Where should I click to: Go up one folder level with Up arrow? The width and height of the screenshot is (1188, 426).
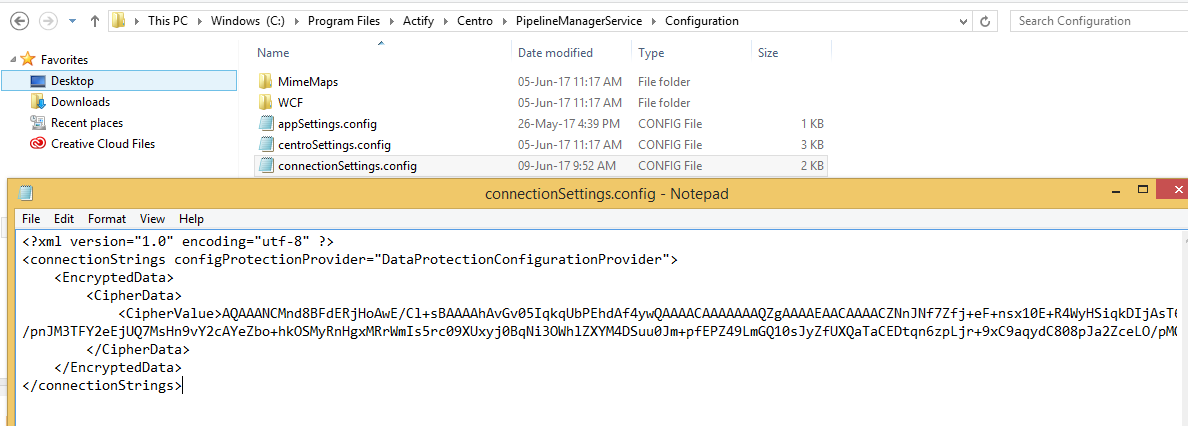pyautogui.click(x=95, y=21)
